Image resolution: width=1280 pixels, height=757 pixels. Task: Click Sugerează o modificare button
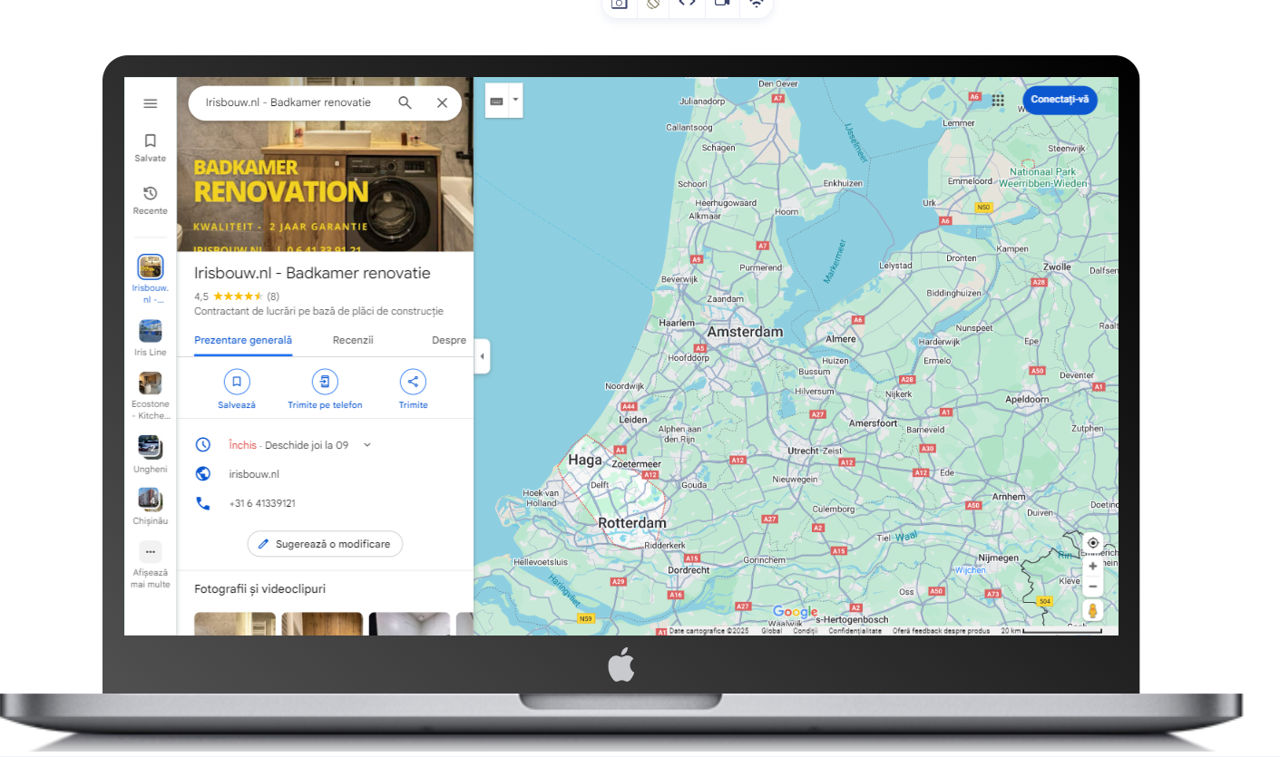pos(325,544)
